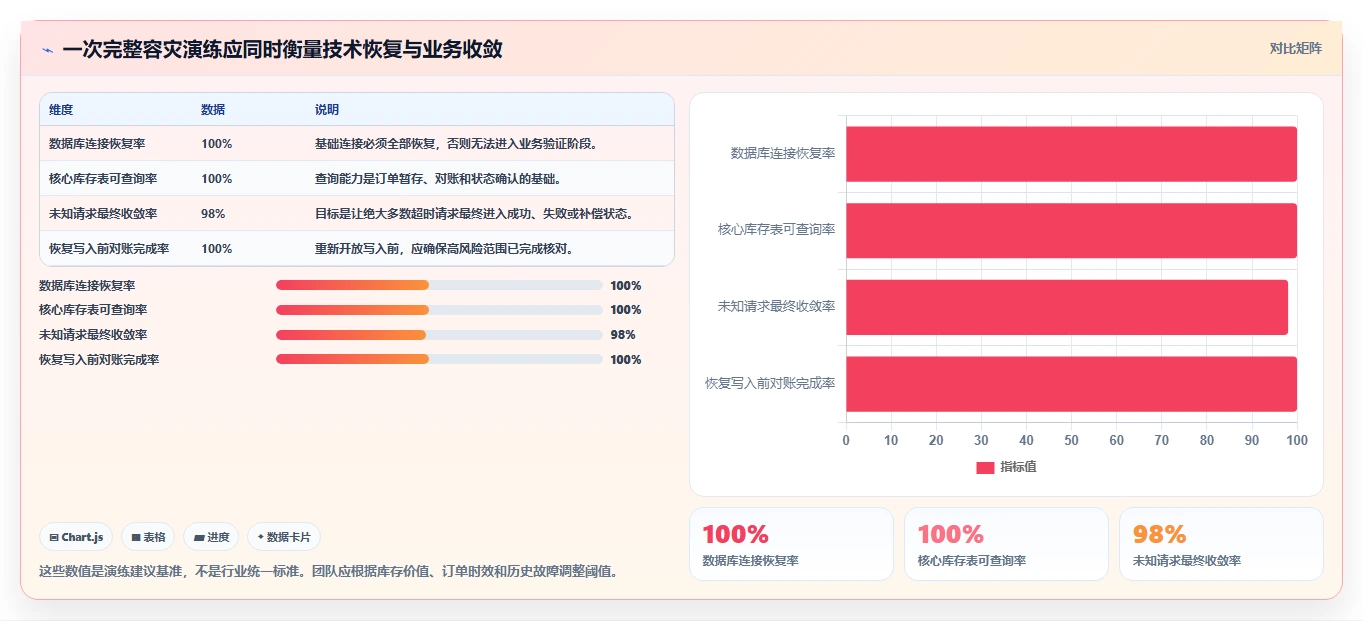Click chart bar for 核心库存表可查询率
This screenshot has height=621, width=1363.
tap(1071, 230)
